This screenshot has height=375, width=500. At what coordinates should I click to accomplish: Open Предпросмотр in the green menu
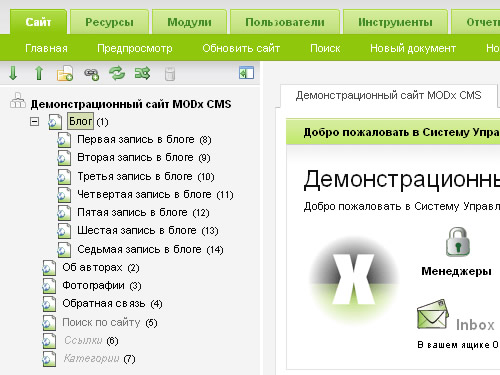pos(135,48)
